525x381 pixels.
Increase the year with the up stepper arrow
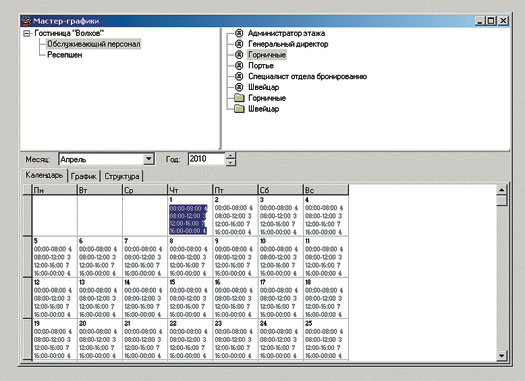pyautogui.click(x=230, y=156)
